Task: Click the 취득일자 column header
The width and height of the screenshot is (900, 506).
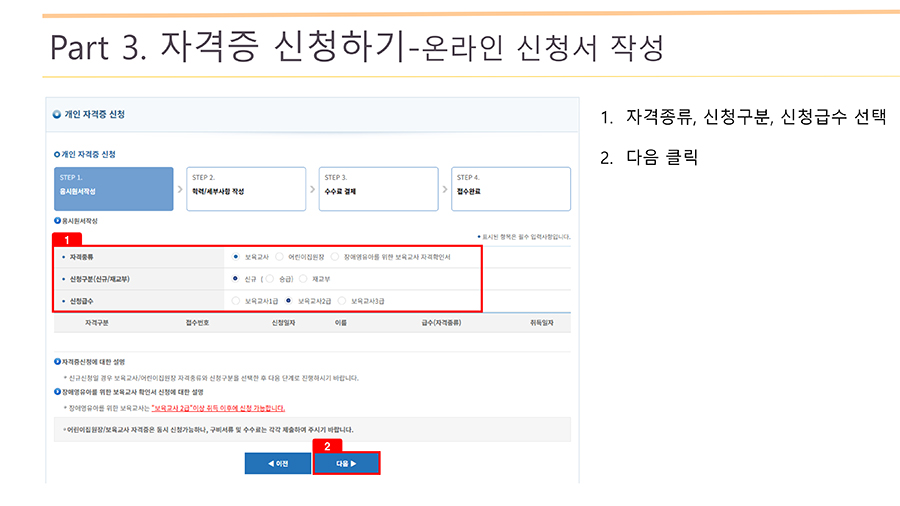Action: click(x=542, y=323)
